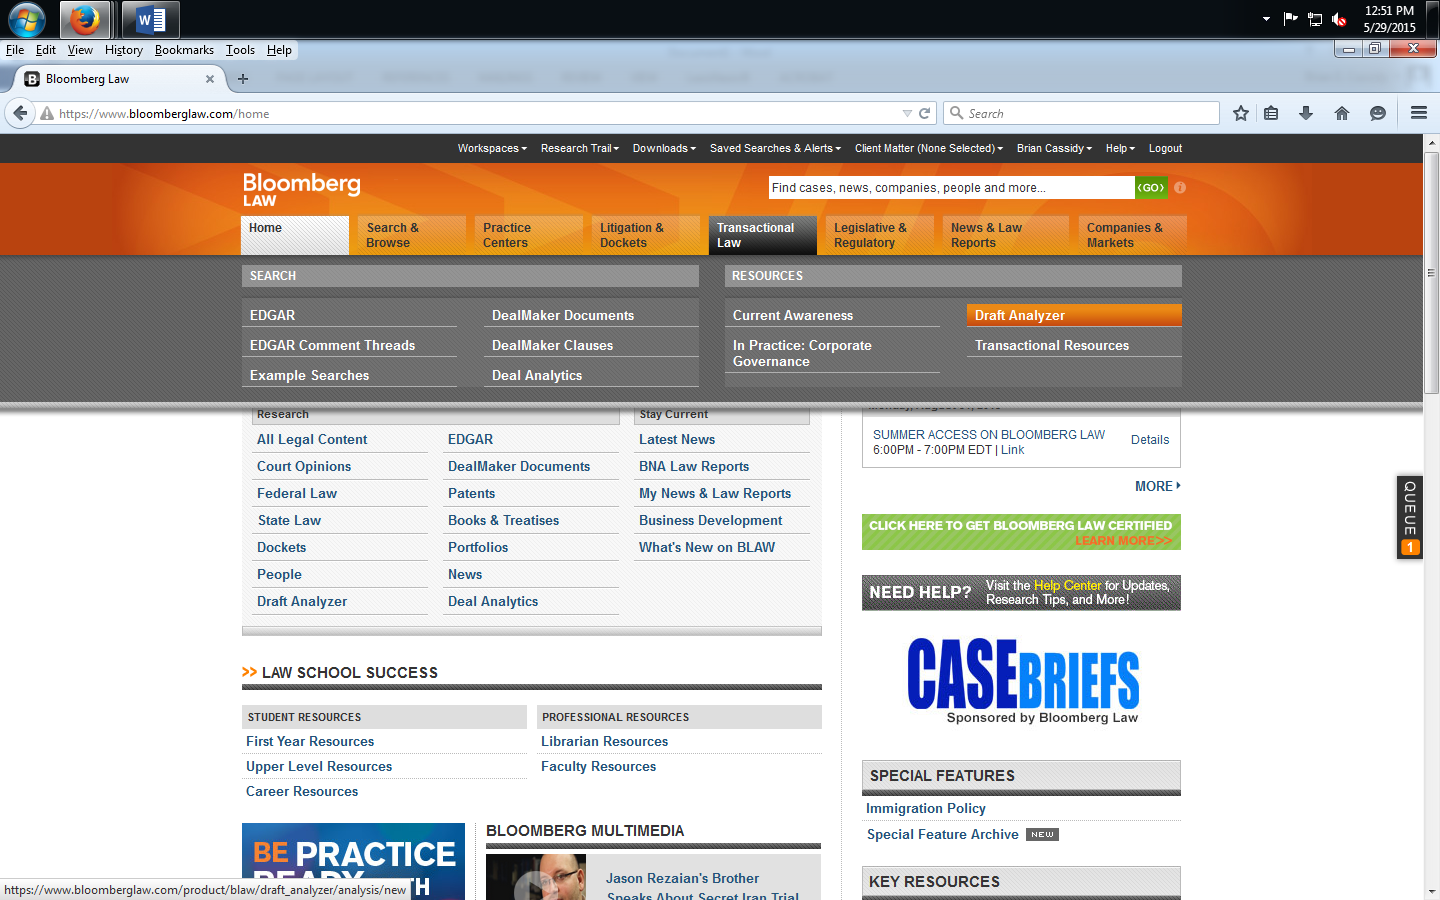Focus the Bloomberg Law search field
The image size is (1440, 900).
pyautogui.click(x=951, y=187)
